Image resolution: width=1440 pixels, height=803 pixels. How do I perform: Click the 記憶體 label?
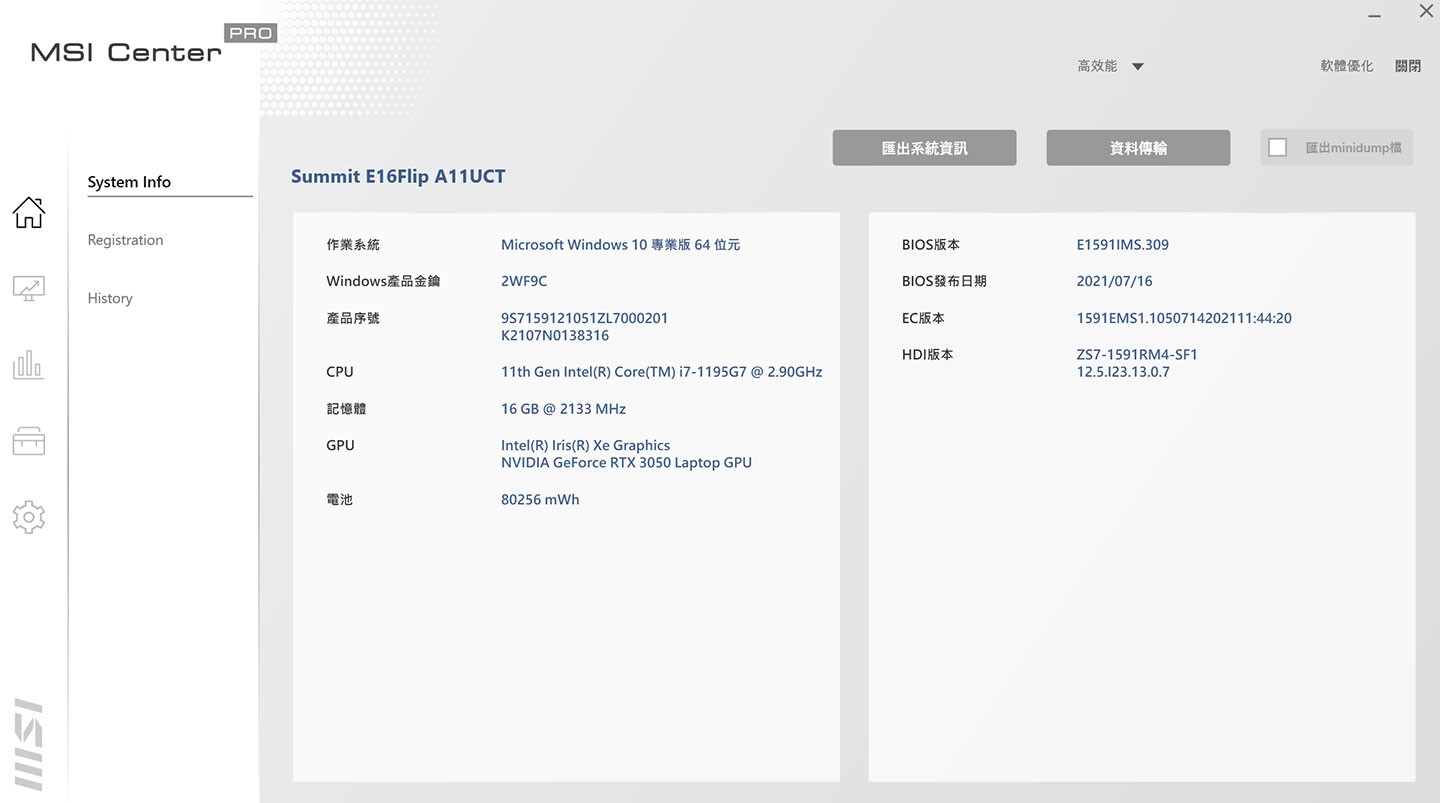(x=346, y=409)
